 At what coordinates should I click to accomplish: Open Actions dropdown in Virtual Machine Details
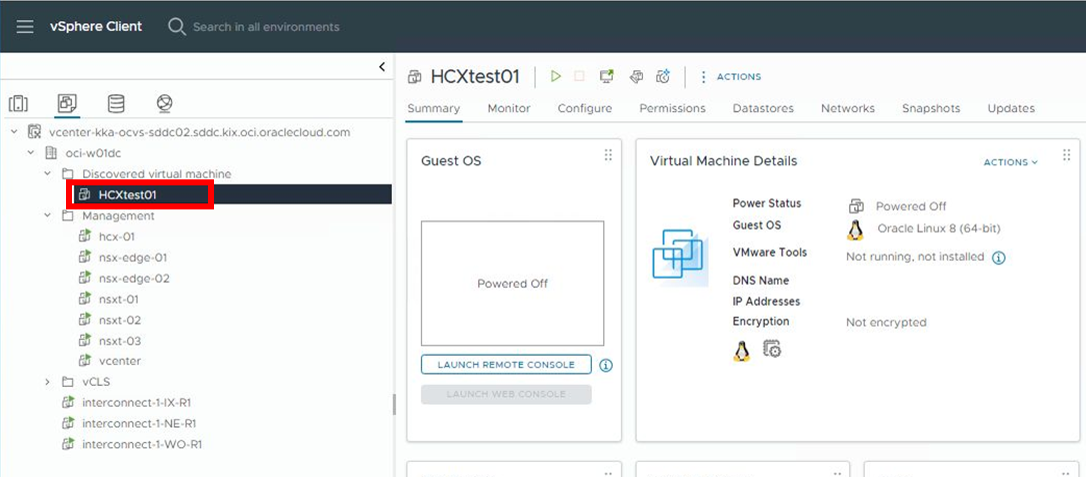click(x=1010, y=162)
